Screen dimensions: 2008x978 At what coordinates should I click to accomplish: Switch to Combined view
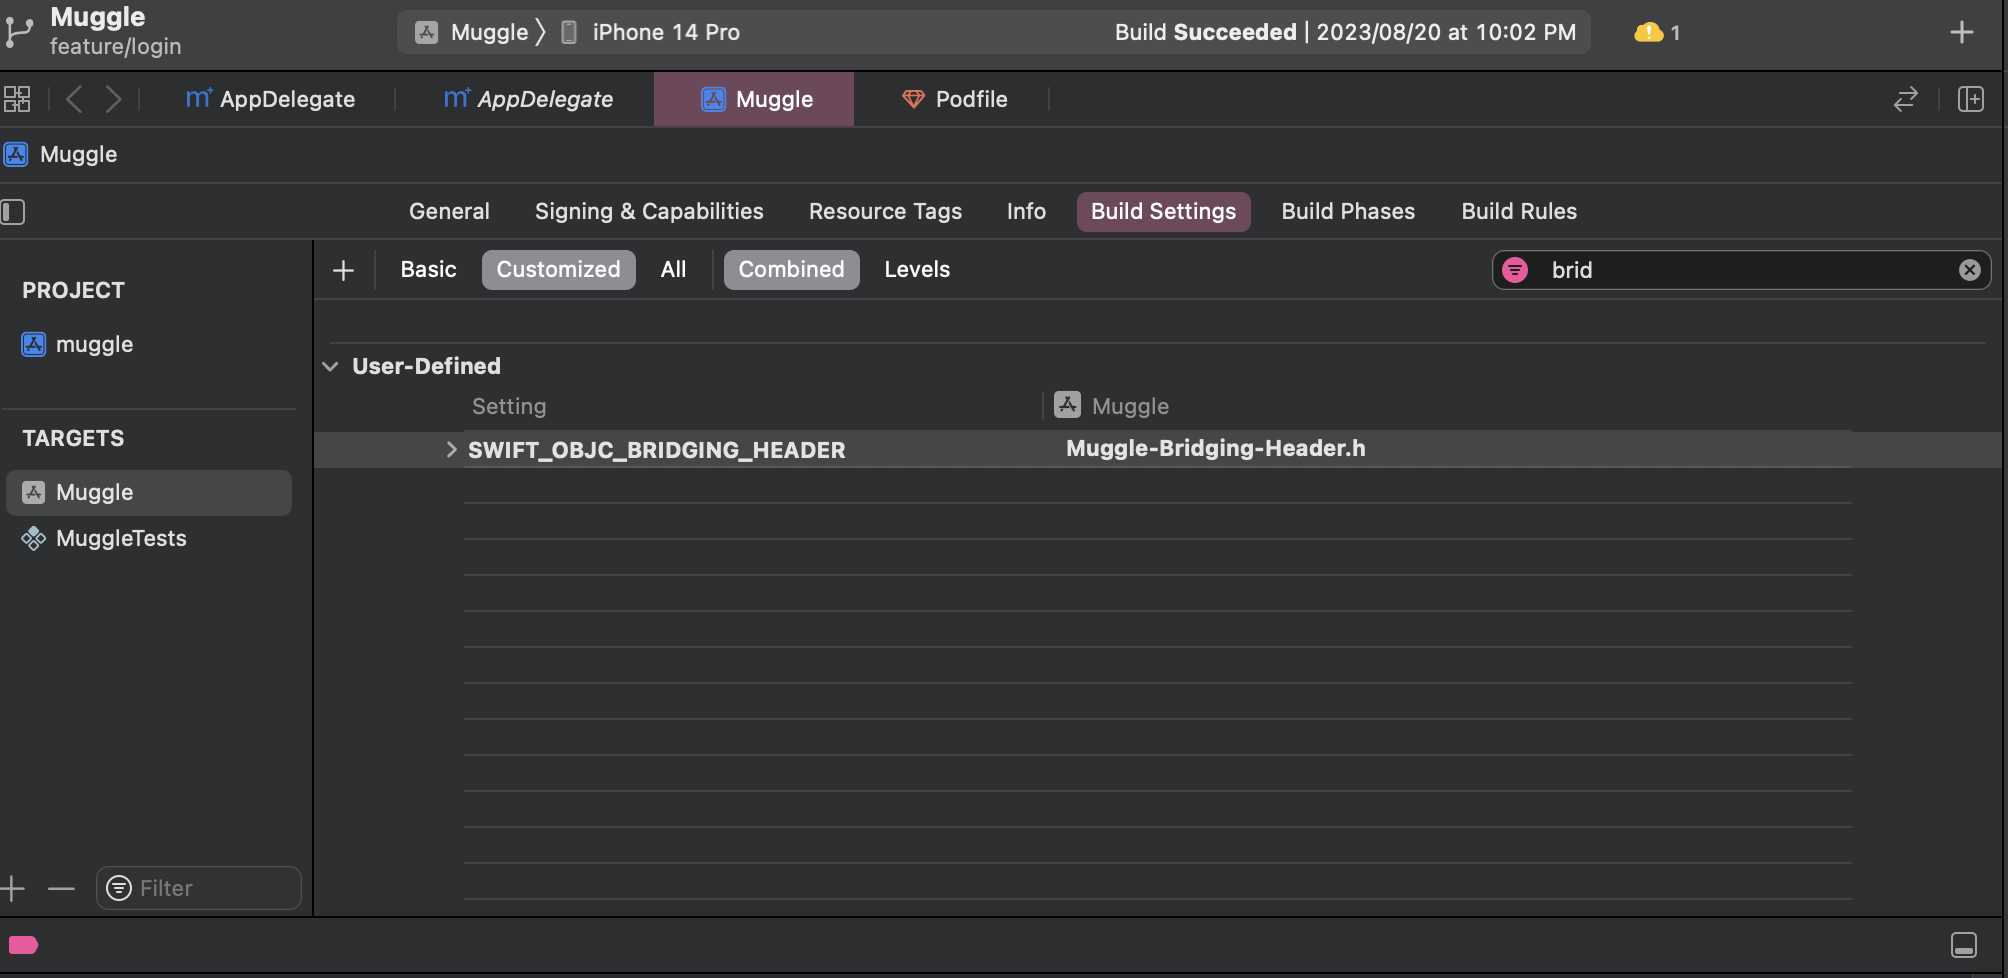791,270
